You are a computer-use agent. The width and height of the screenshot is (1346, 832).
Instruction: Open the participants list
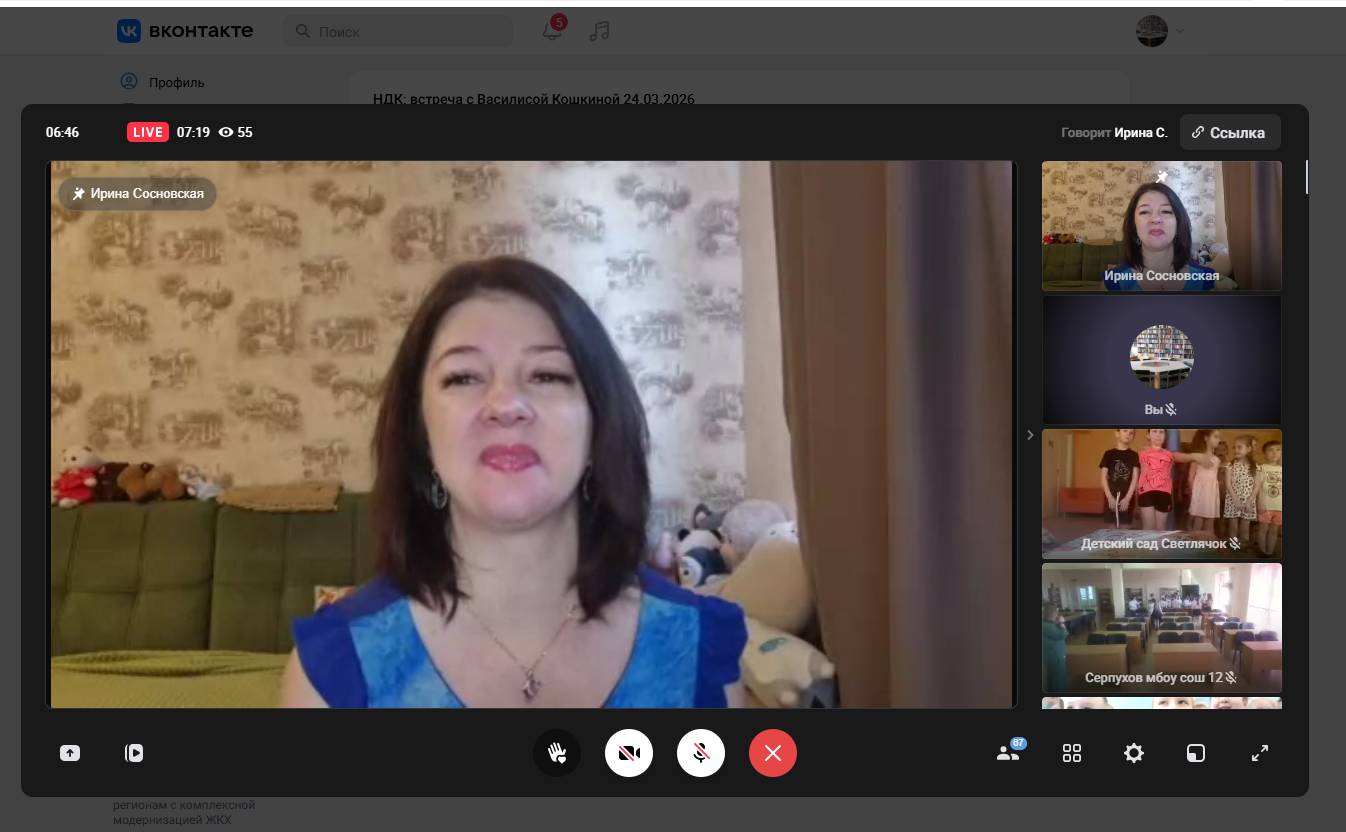(1008, 753)
